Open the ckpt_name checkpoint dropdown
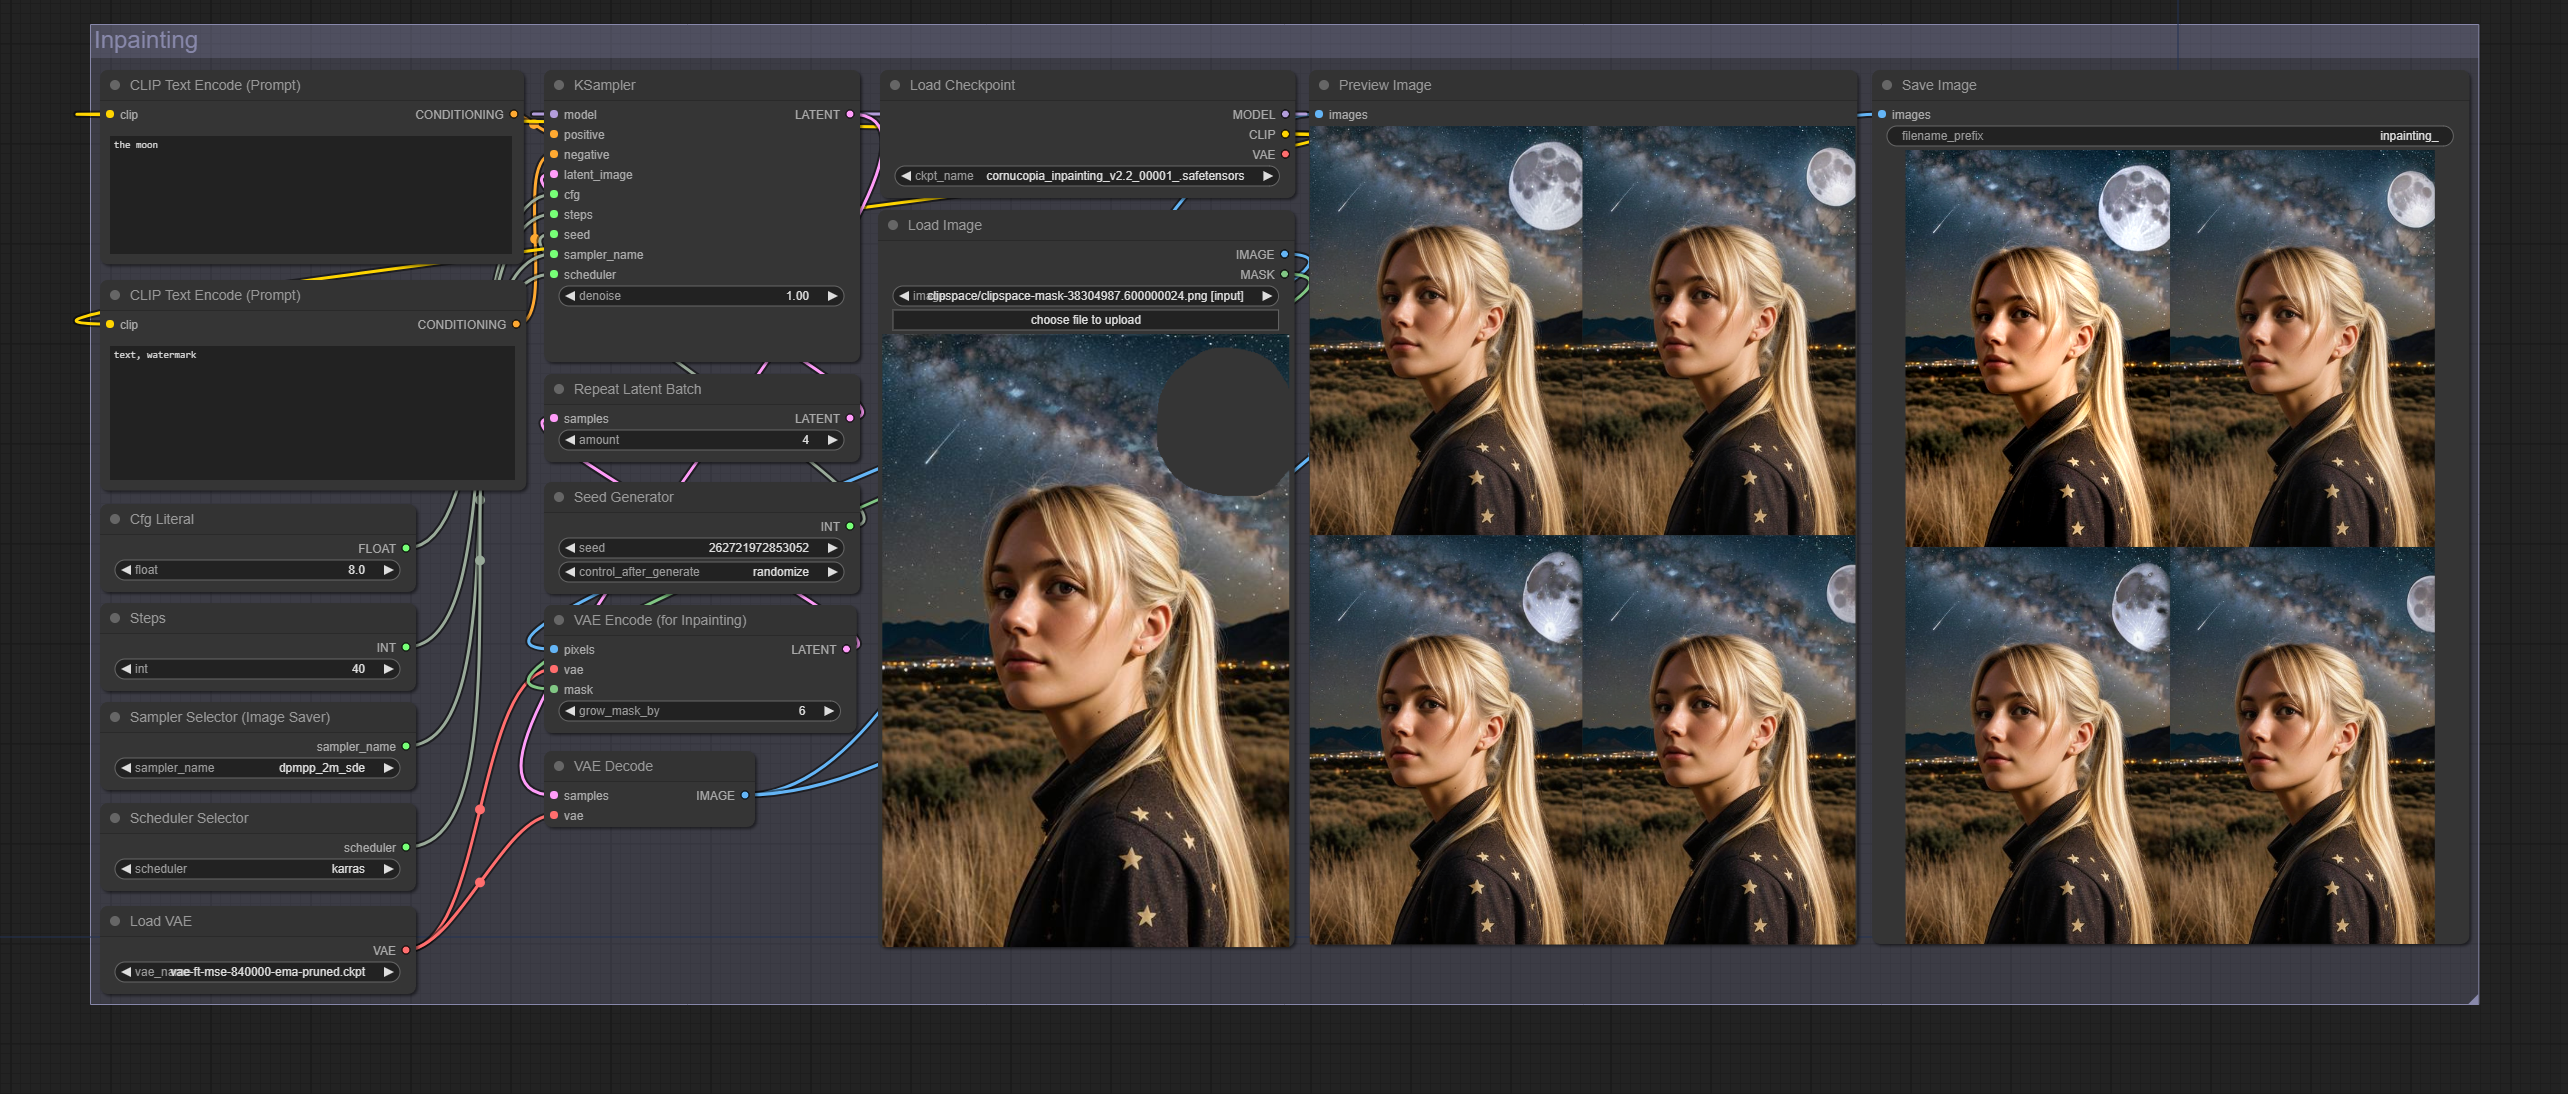 point(1087,176)
